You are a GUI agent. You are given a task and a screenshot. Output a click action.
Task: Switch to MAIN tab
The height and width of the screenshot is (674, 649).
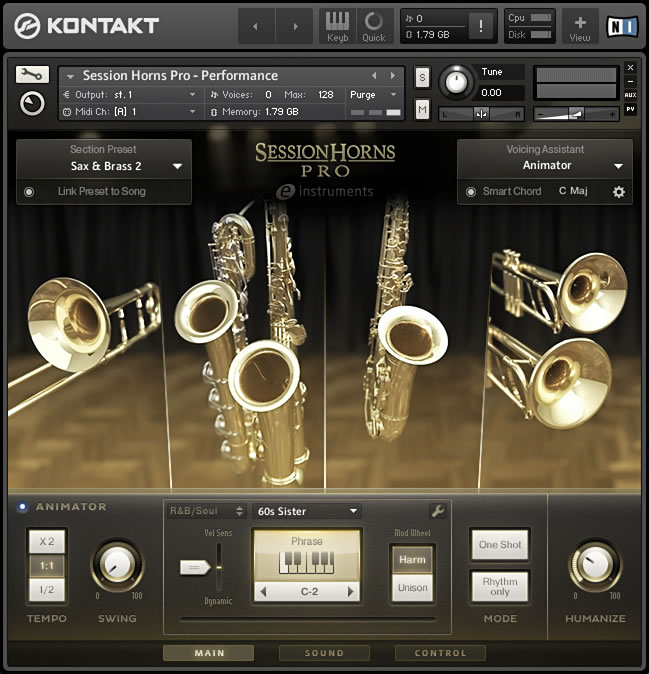click(x=209, y=653)
